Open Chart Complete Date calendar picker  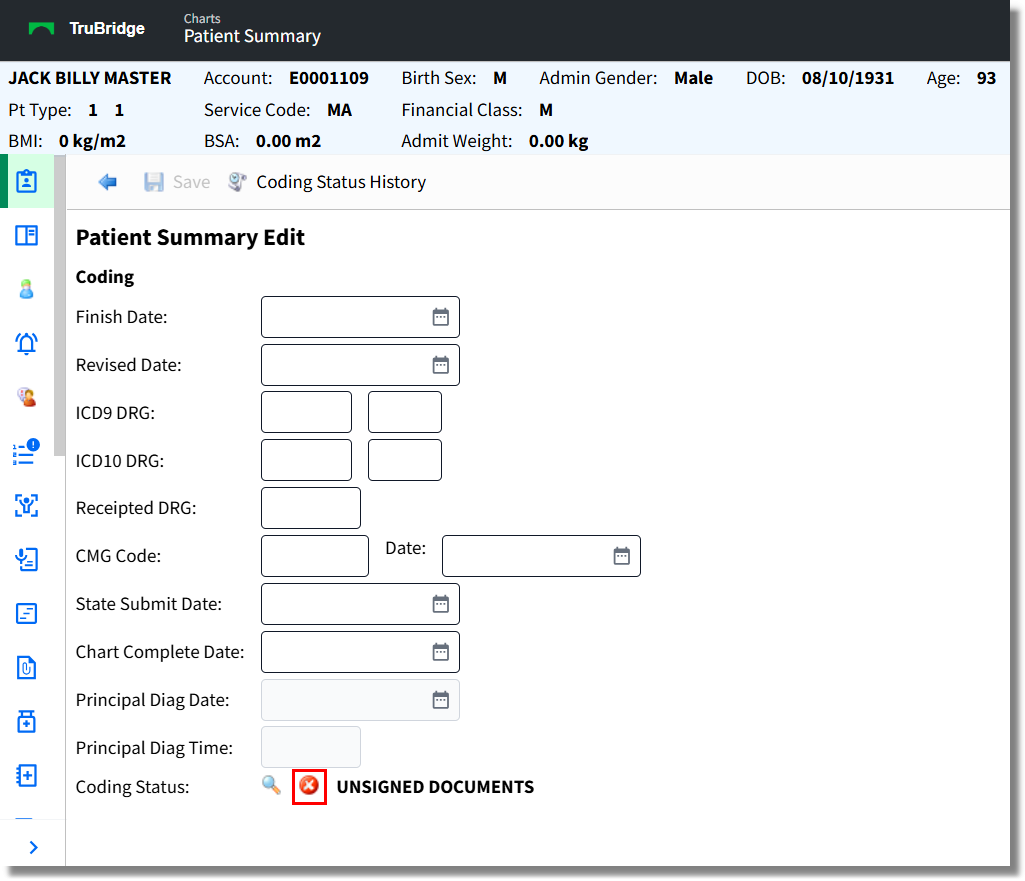tap(441, 652)
